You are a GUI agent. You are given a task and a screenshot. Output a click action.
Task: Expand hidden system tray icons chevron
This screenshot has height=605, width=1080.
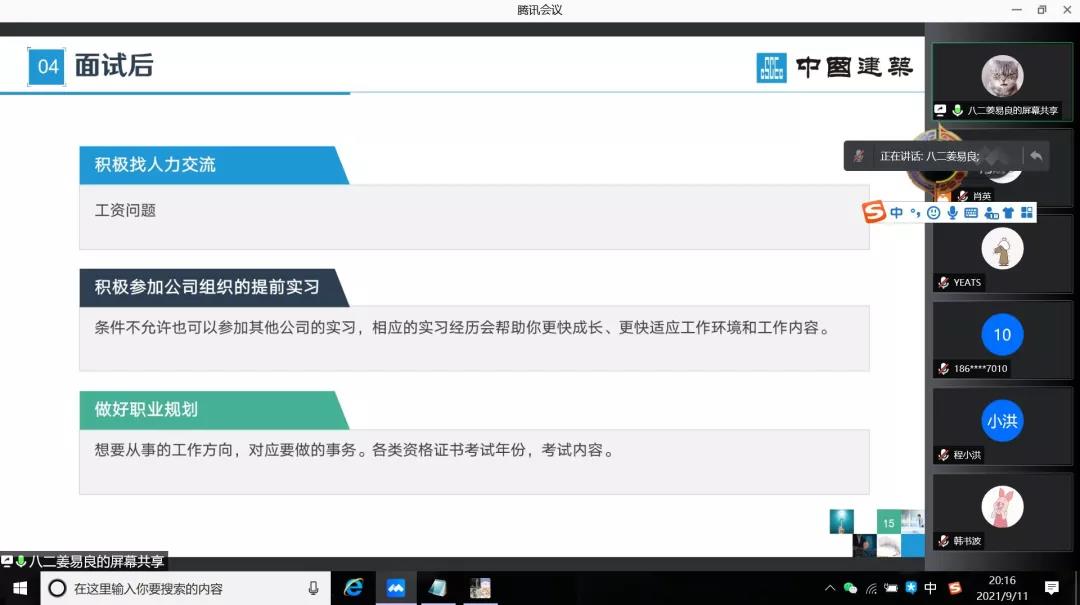(x=830, y=588)
